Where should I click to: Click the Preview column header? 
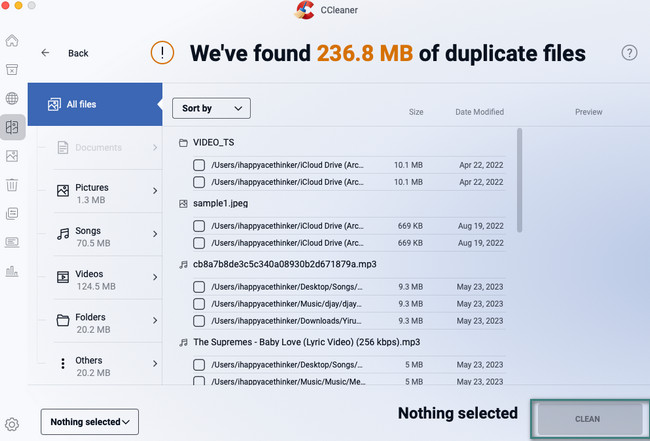click(x=589, y=112)
